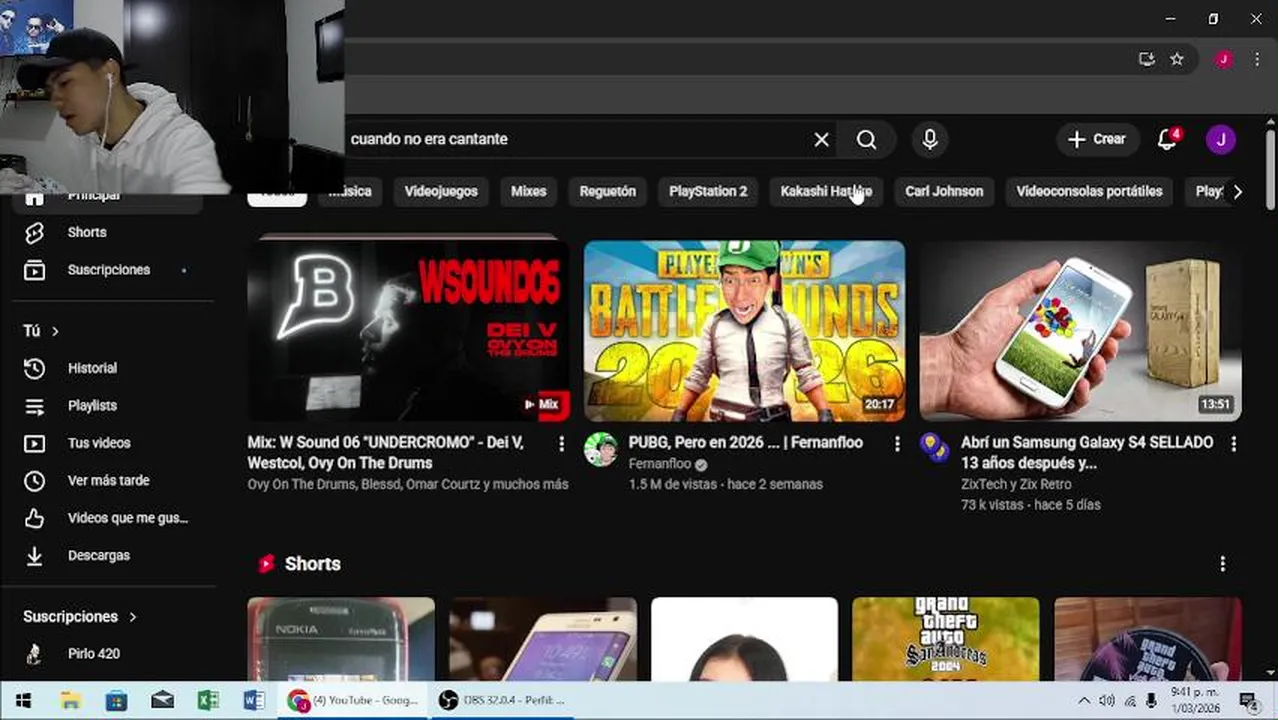Show hidden system tray icons
The image size is (1278, 720).
[x=1084, y=701]
